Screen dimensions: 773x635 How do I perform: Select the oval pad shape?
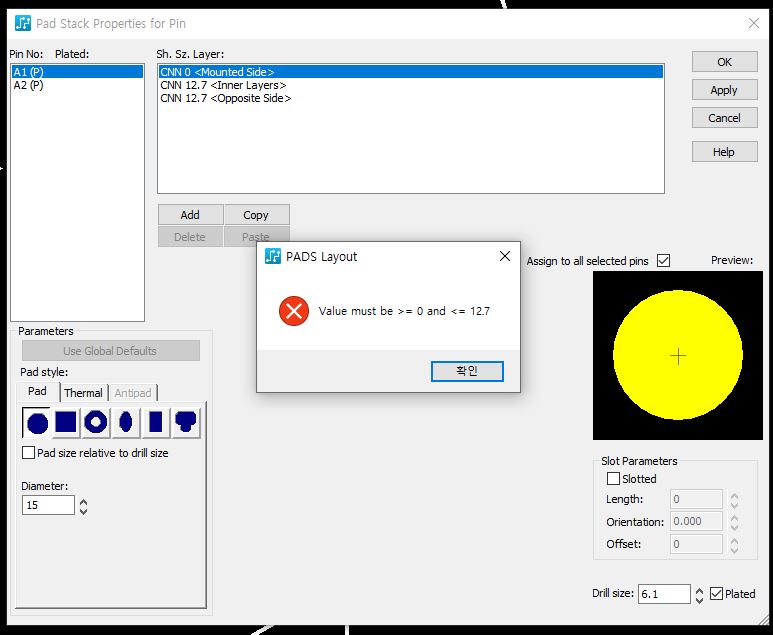[x=126, y=423]
